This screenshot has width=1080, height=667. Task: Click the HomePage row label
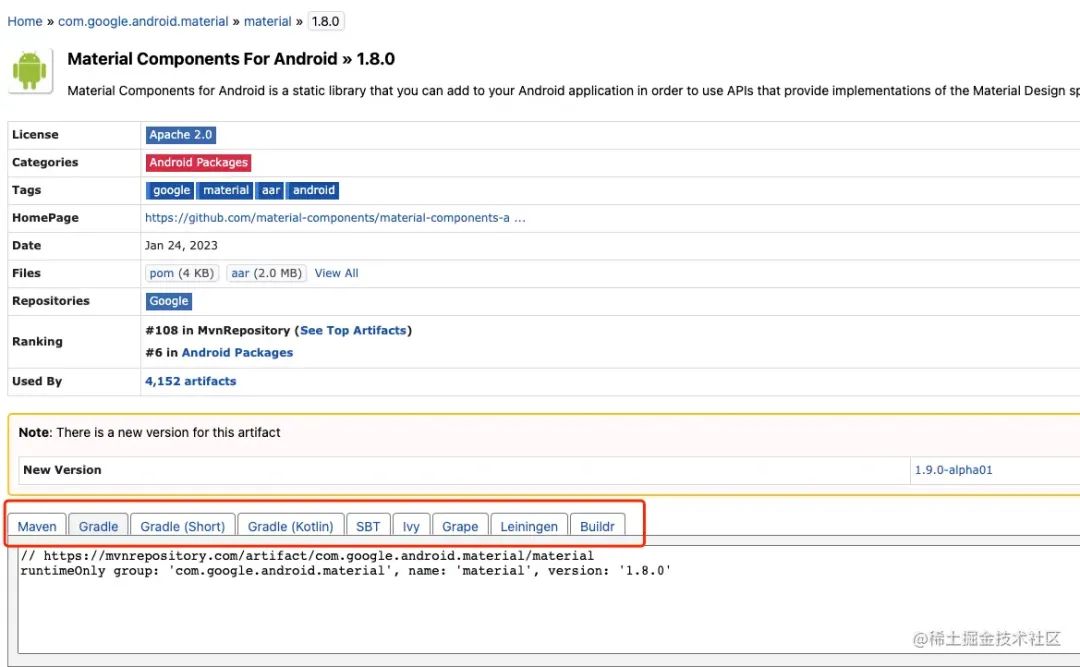click(45, 218)
